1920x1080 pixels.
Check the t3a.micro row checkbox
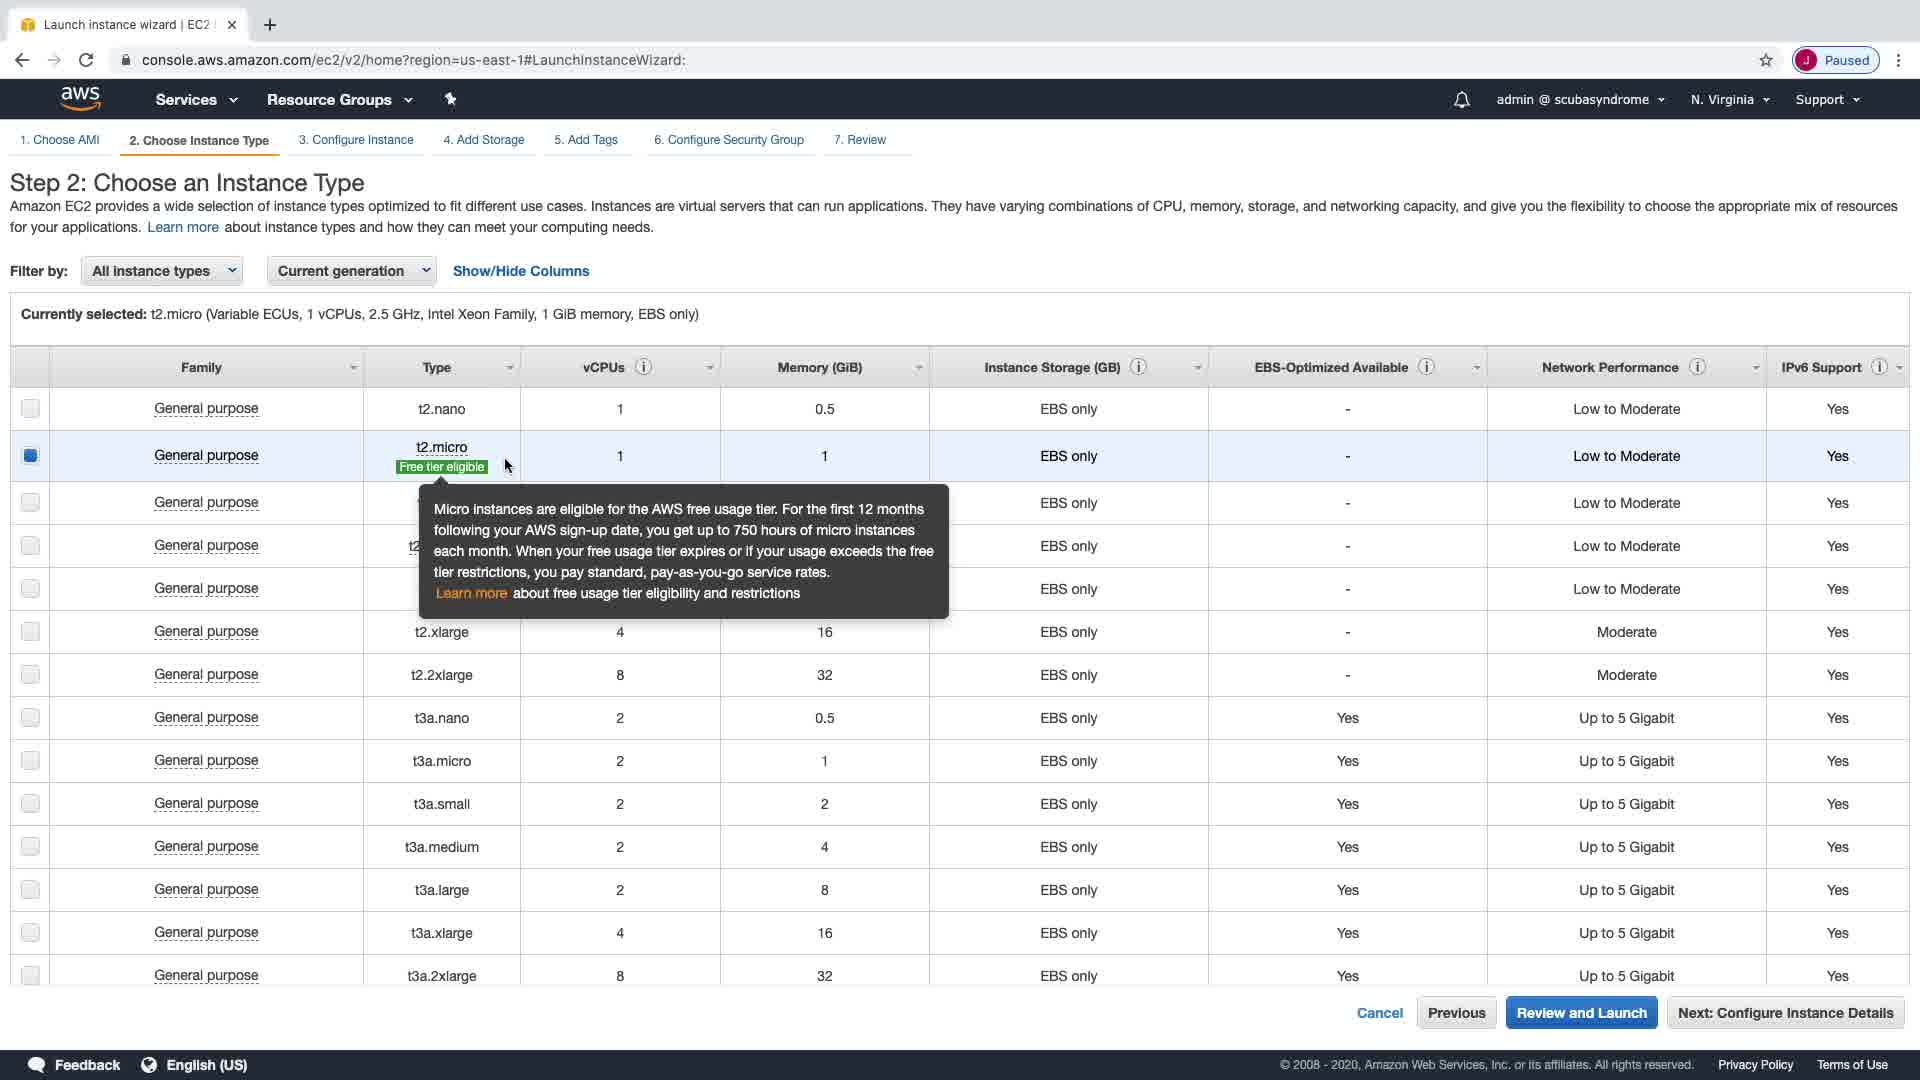(30, 760)
